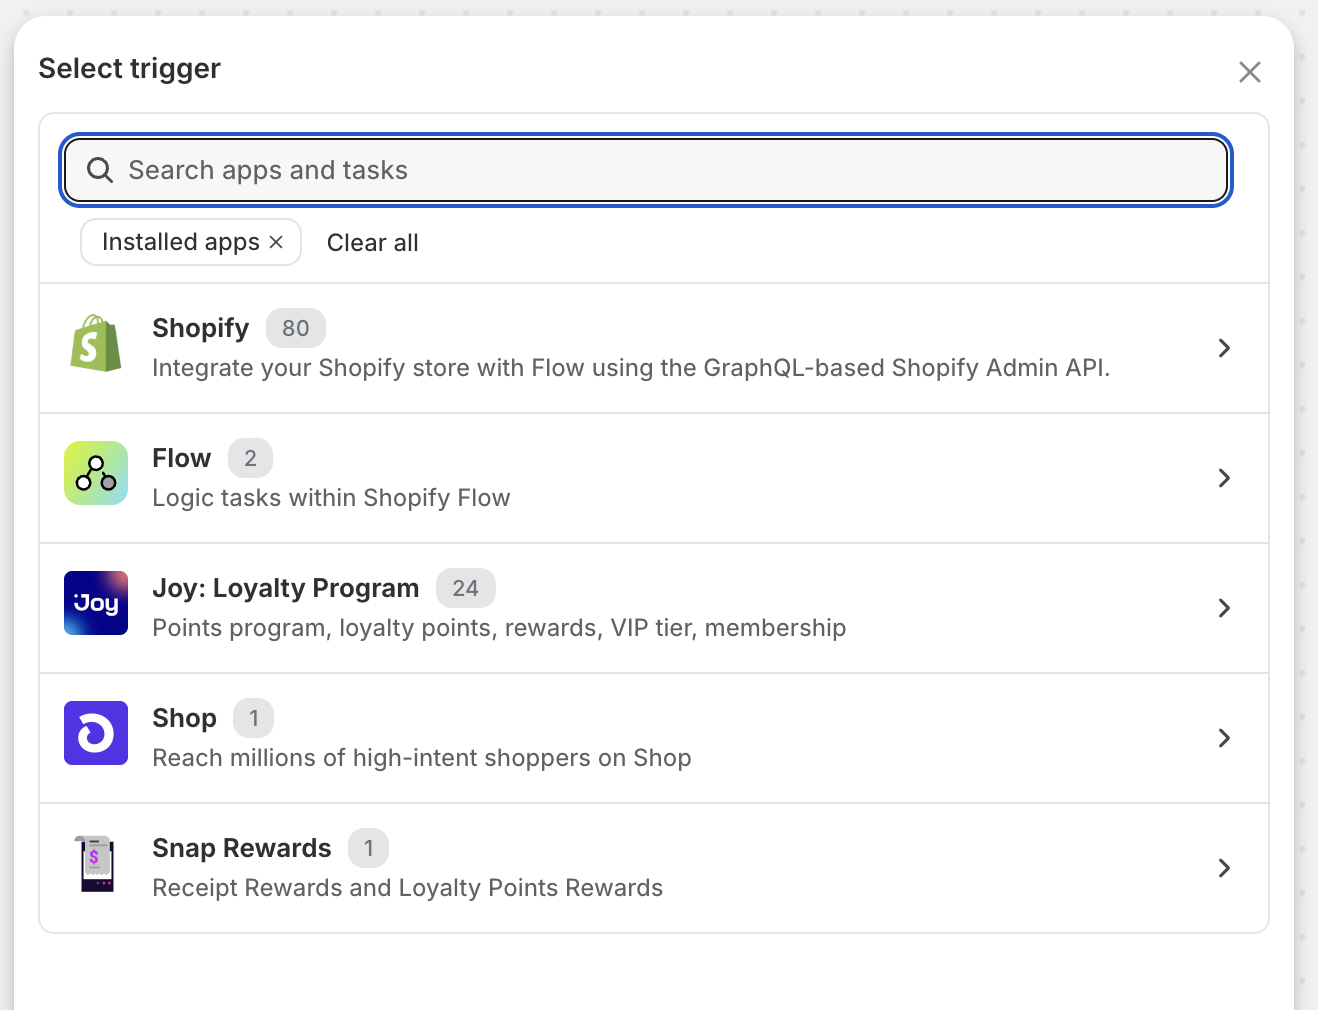1318x1010 pixels.
Task: Click the Shopify green bag icon
Action: click(96, 344)
